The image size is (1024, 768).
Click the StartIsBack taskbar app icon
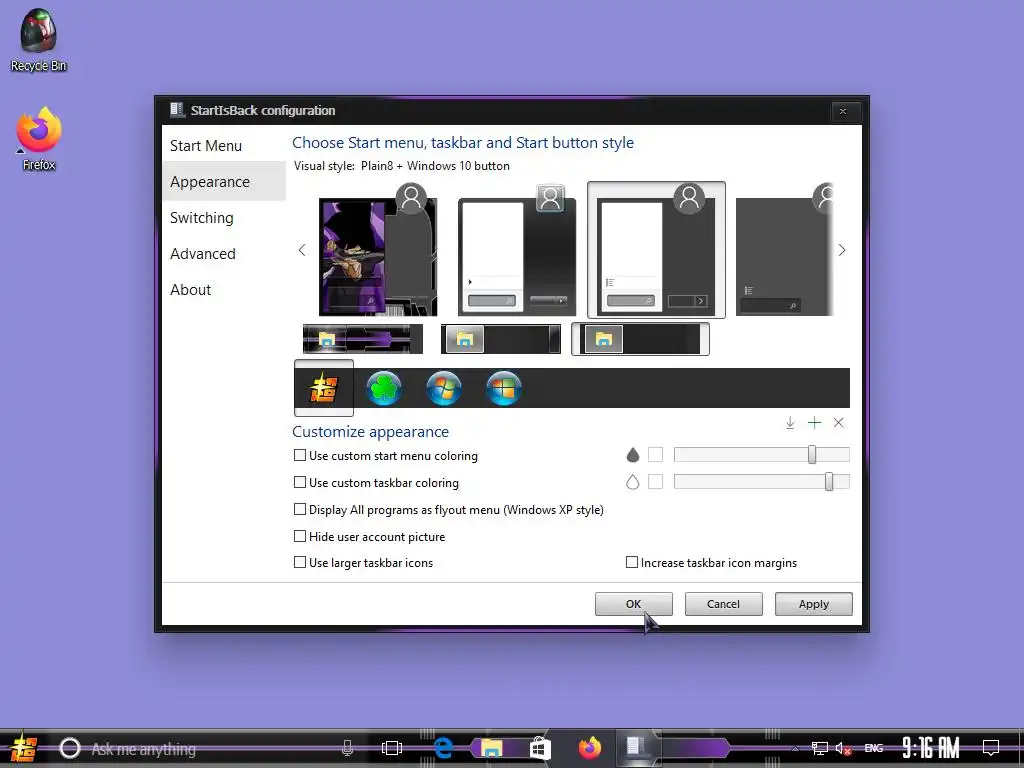pos(635,747)
